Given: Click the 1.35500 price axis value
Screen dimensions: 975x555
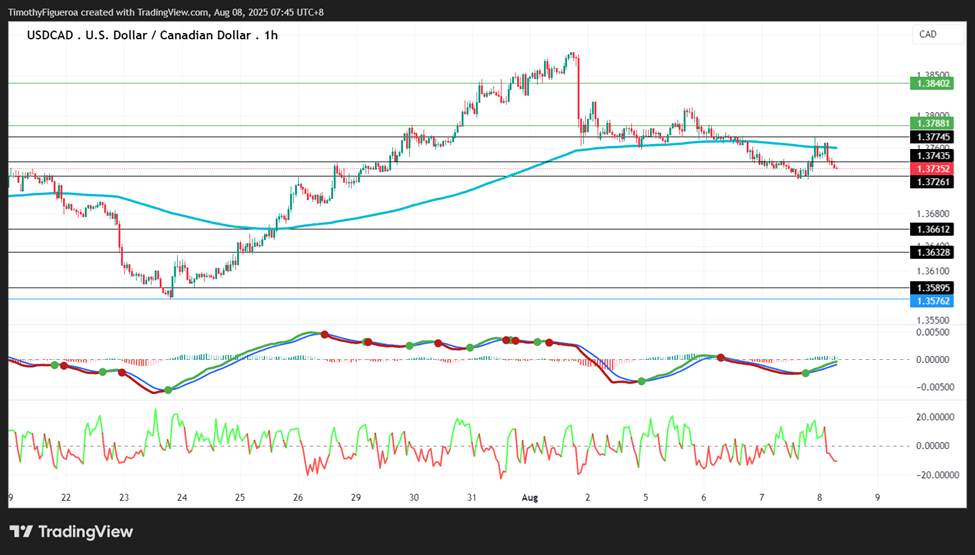Looking at the screenshot, I should pos(933,321).
